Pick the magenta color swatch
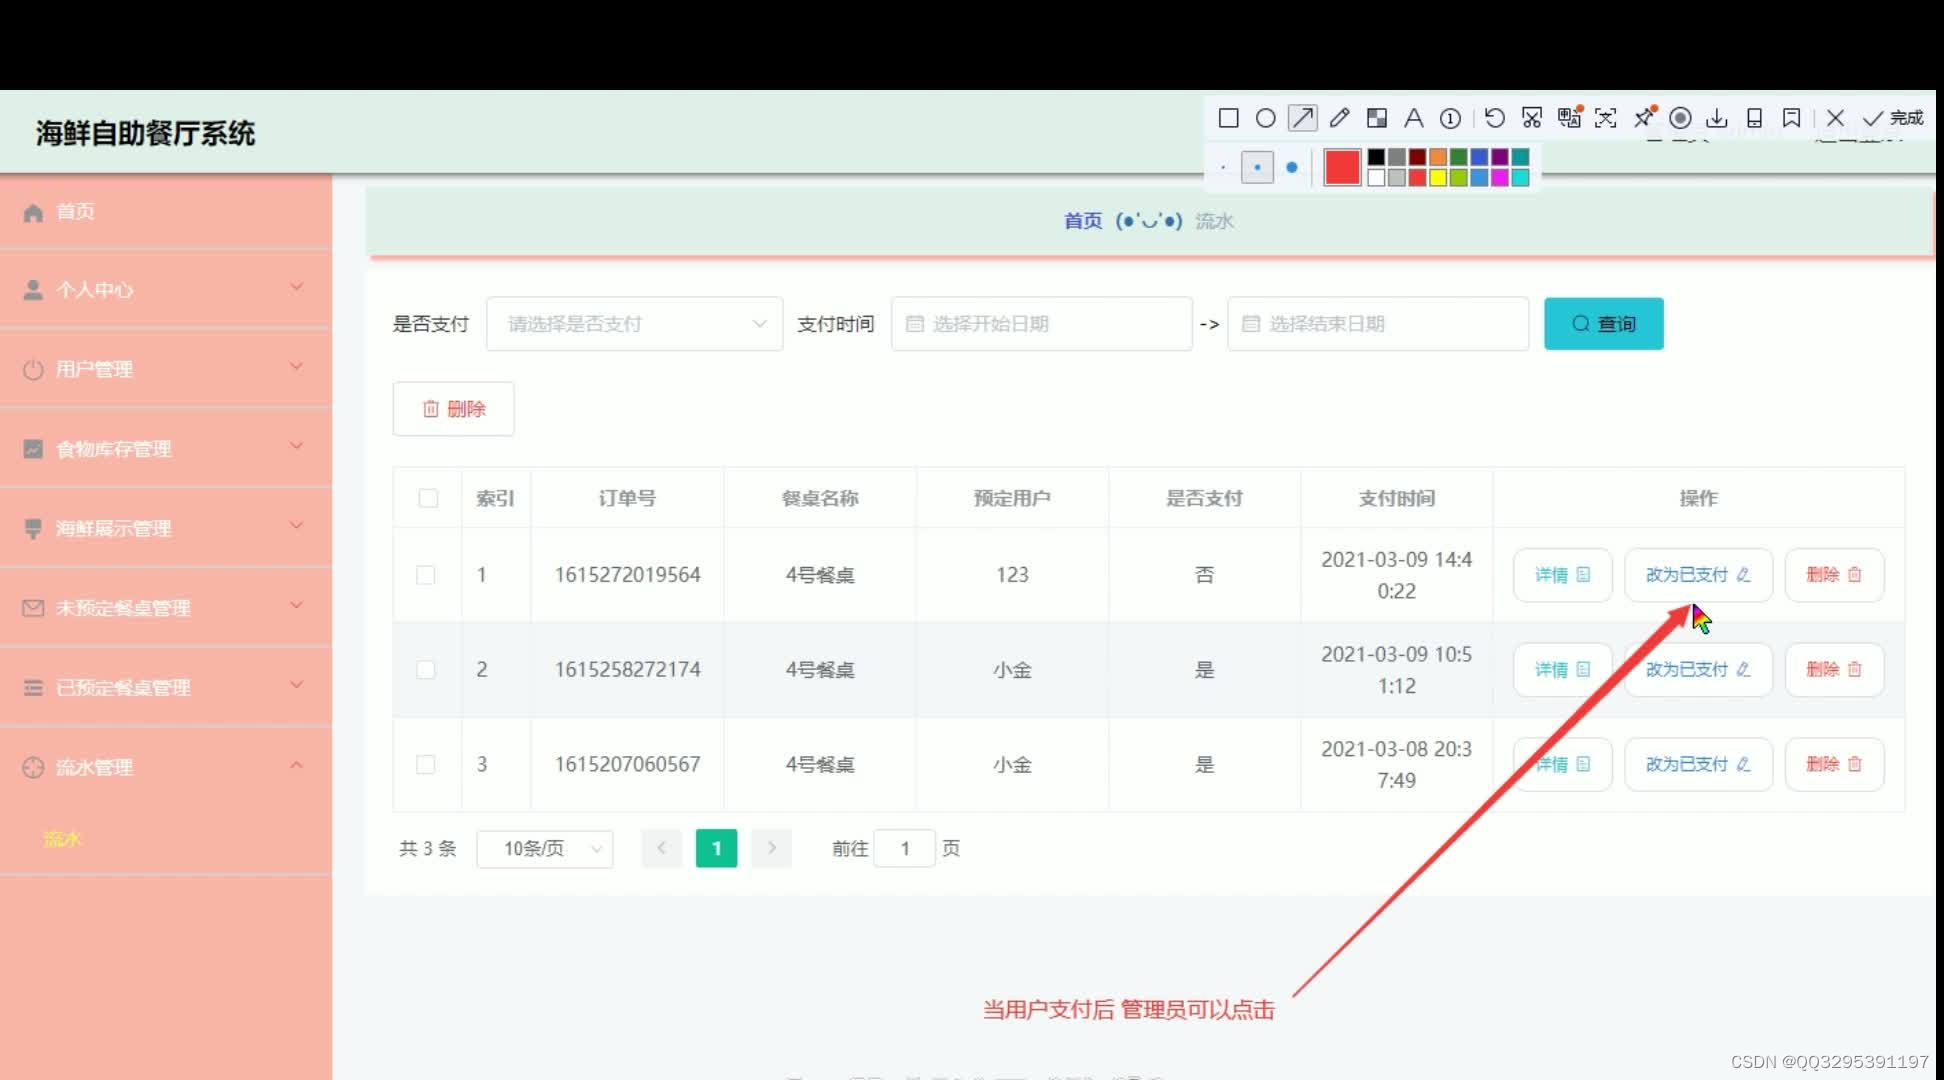Screen dimensions: 1944x1080 point(1499,178)
